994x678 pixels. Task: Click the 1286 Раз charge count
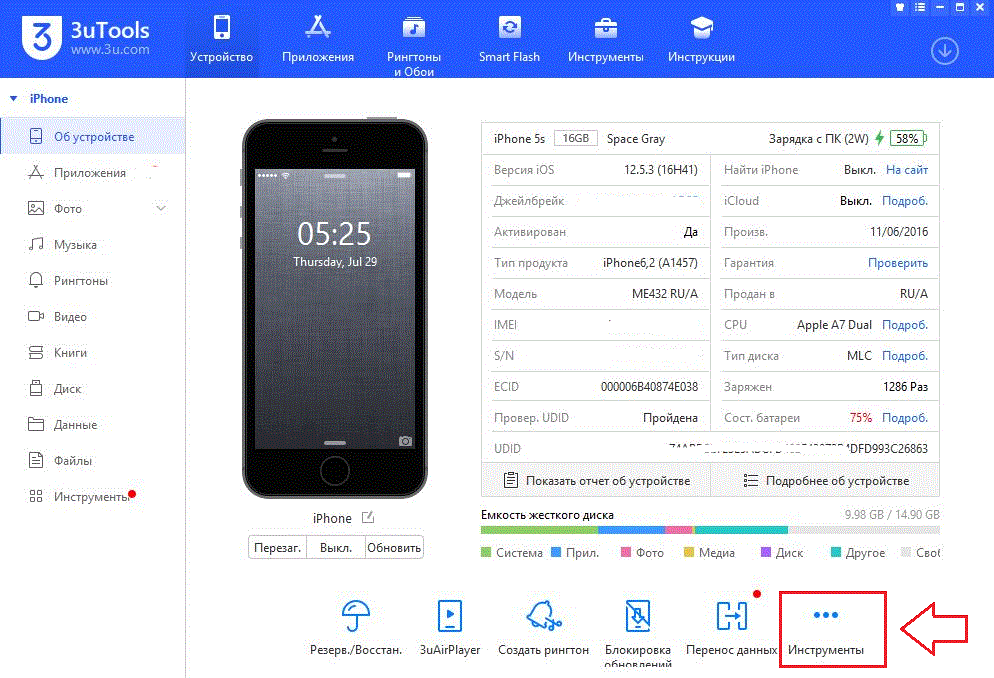905,387
